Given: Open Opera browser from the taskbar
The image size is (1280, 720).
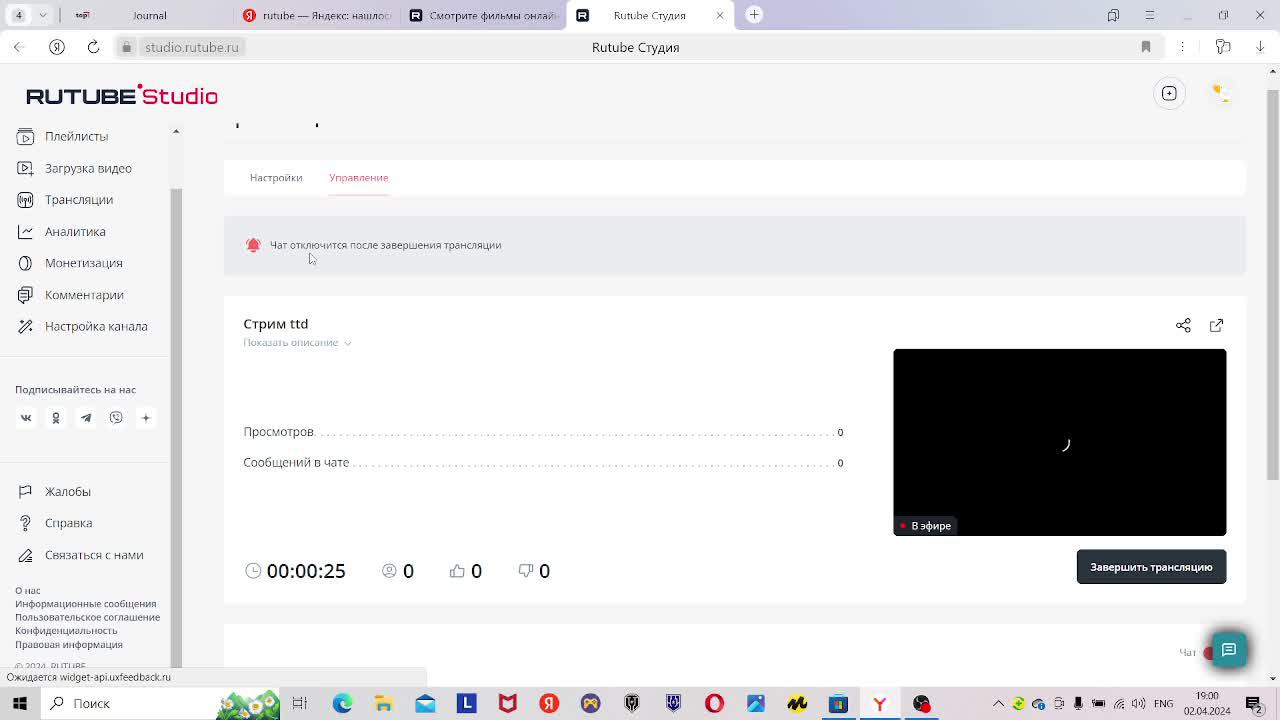Looking at the screenshot, I should pos(714,703).
